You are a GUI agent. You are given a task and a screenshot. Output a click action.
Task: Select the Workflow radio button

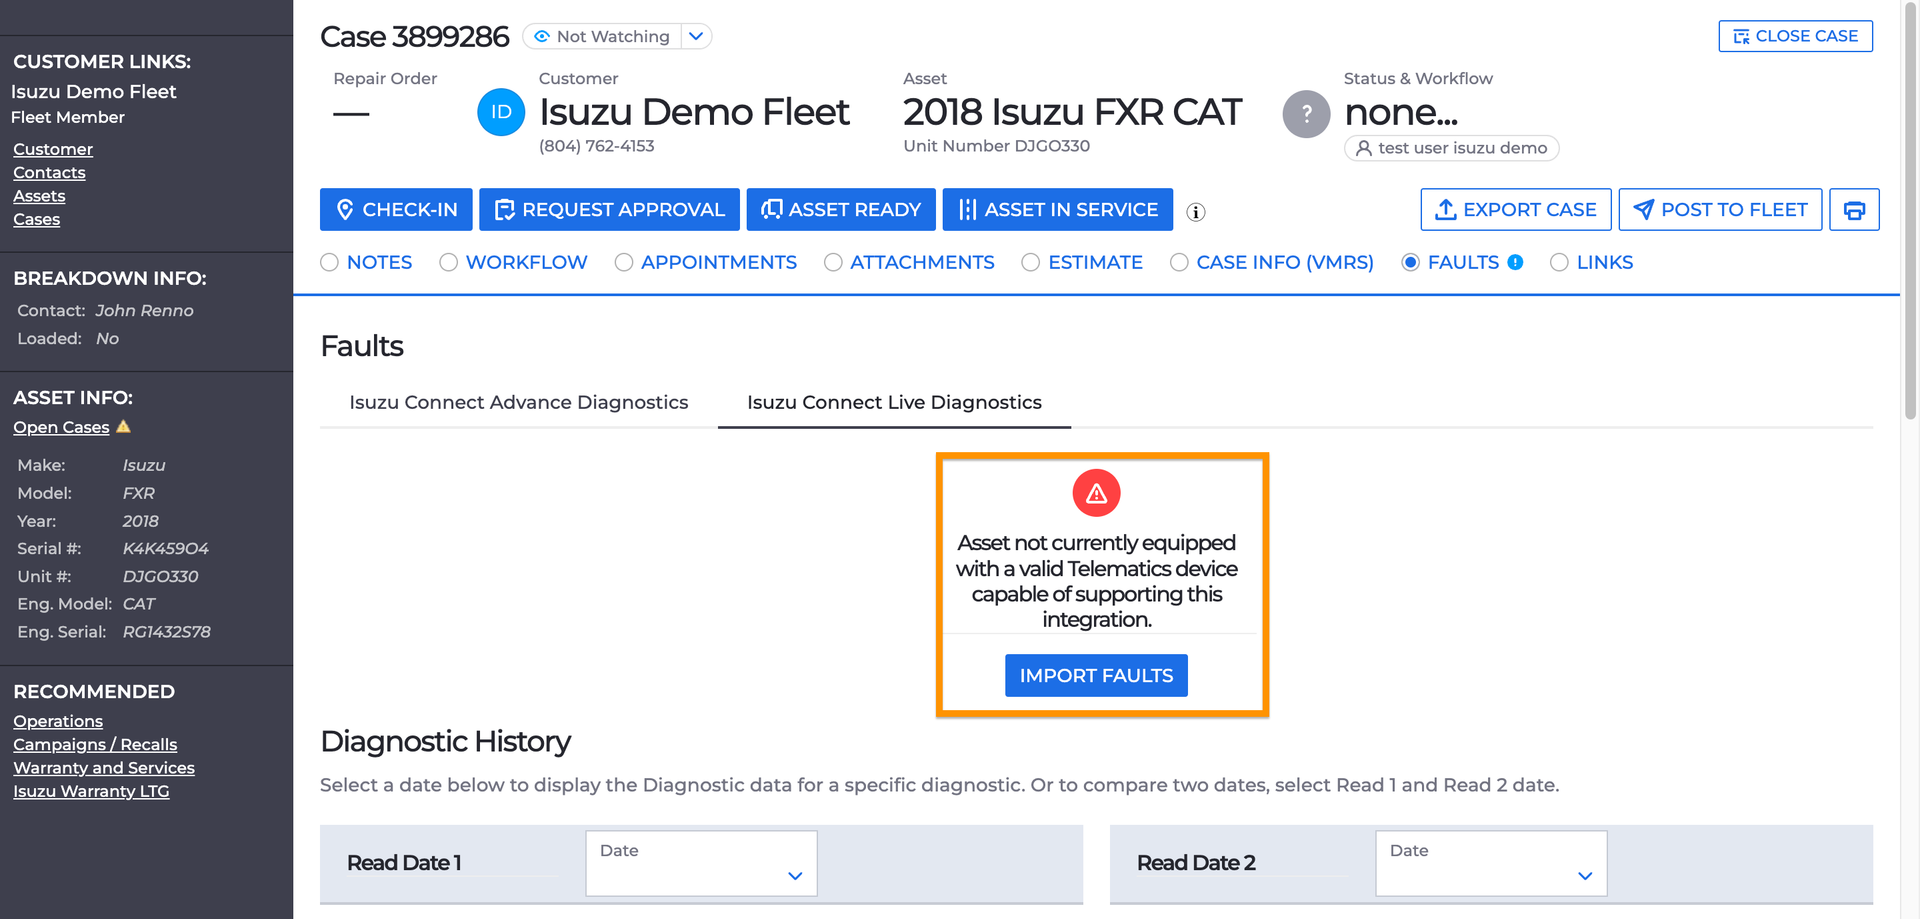[x=449, y=262]
